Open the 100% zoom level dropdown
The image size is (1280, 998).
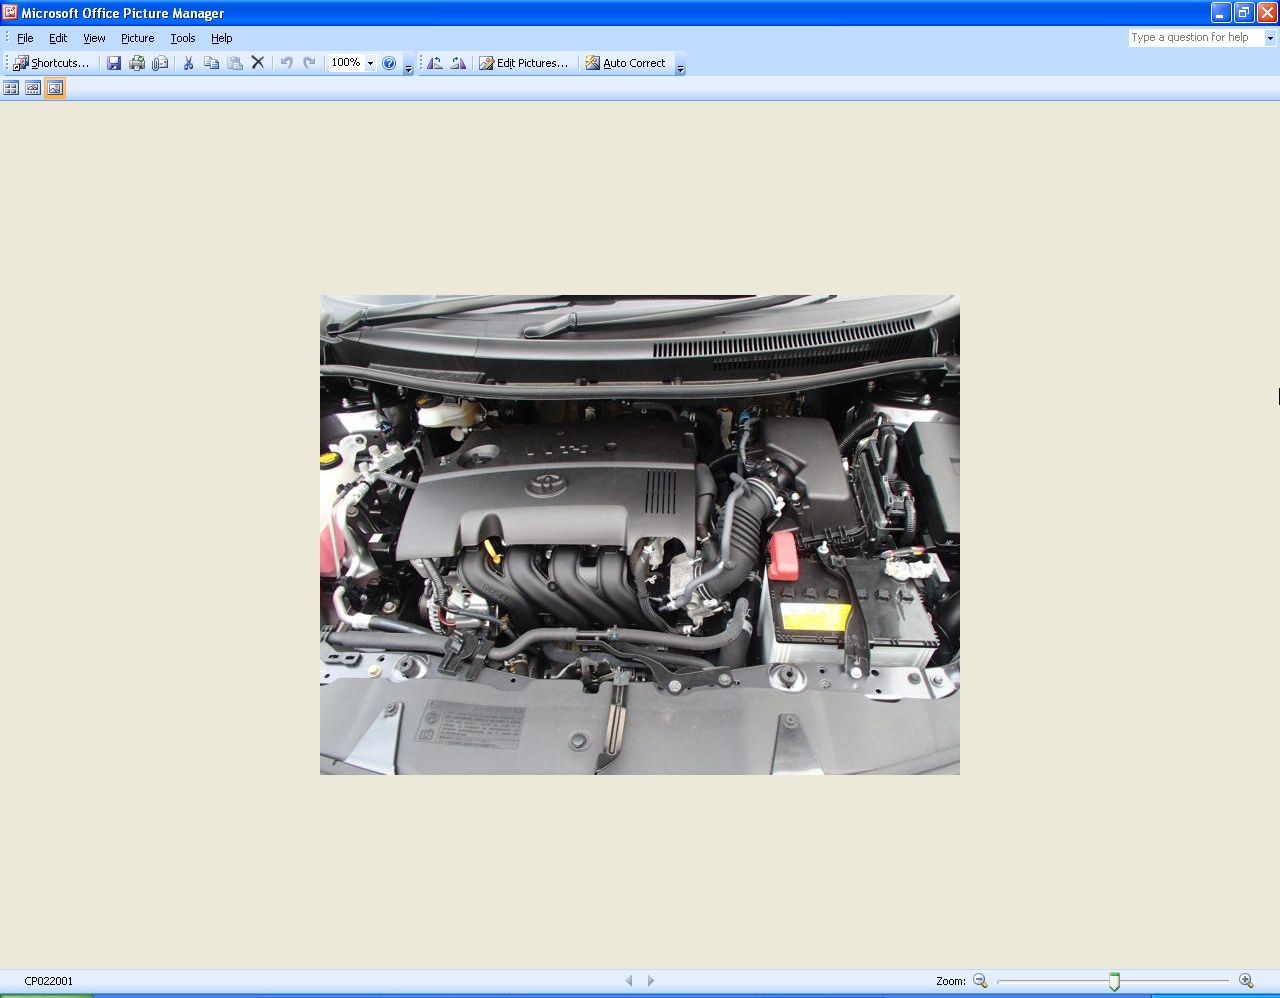click(x=370, y=63)
